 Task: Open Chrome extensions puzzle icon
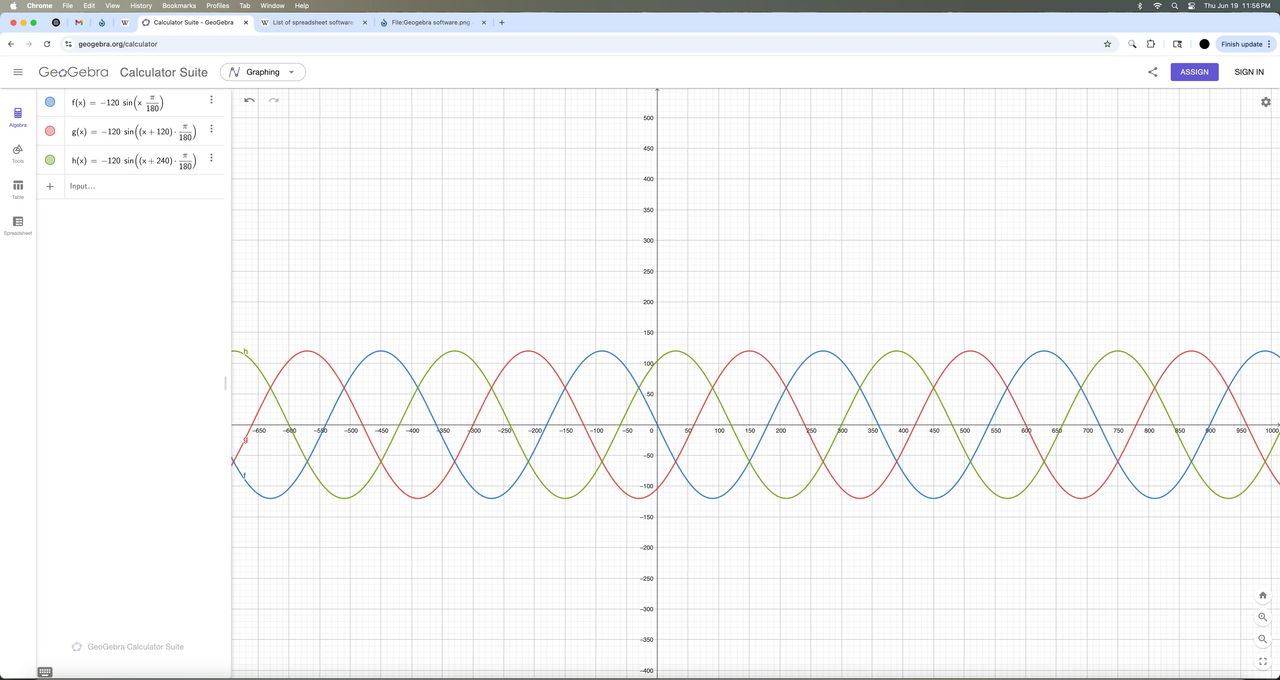(1151, 44)
